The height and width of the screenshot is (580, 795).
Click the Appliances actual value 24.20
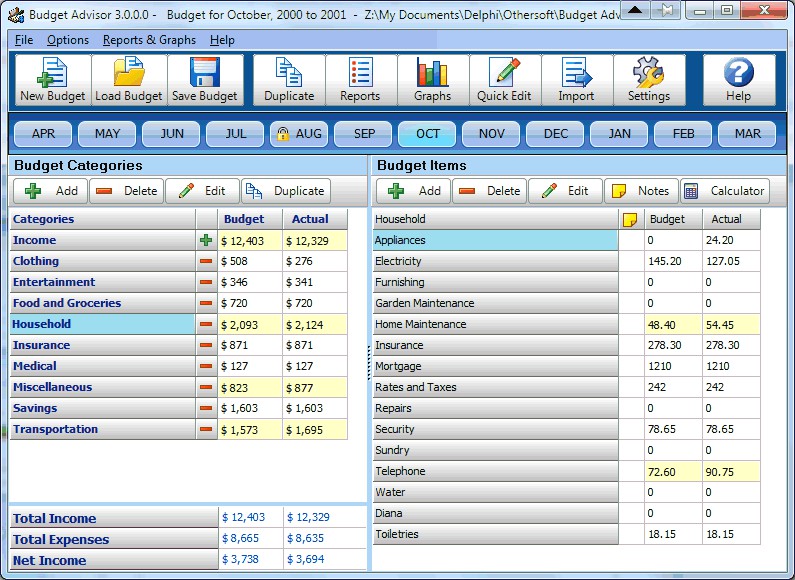click(x=731, y=240)
